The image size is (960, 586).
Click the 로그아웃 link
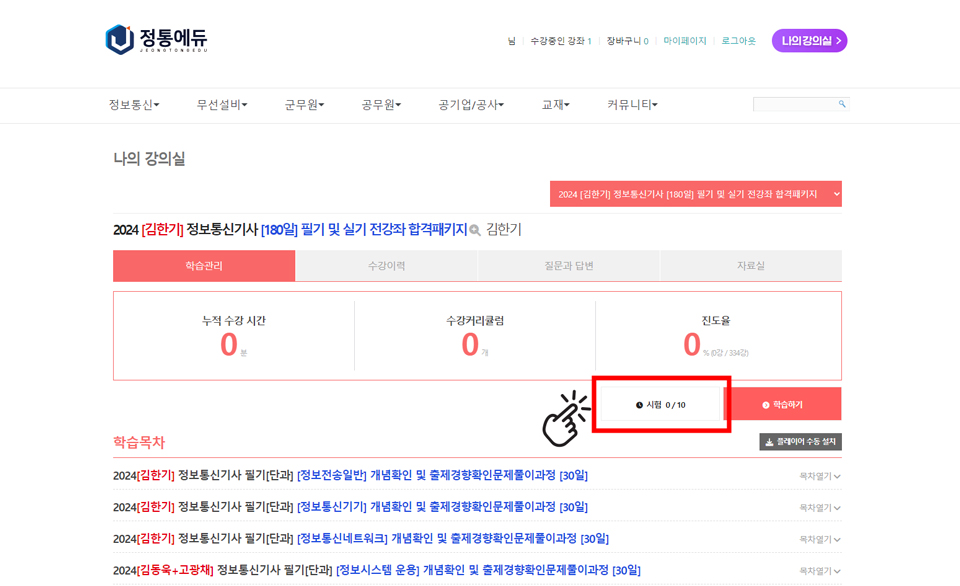[738, 41]
